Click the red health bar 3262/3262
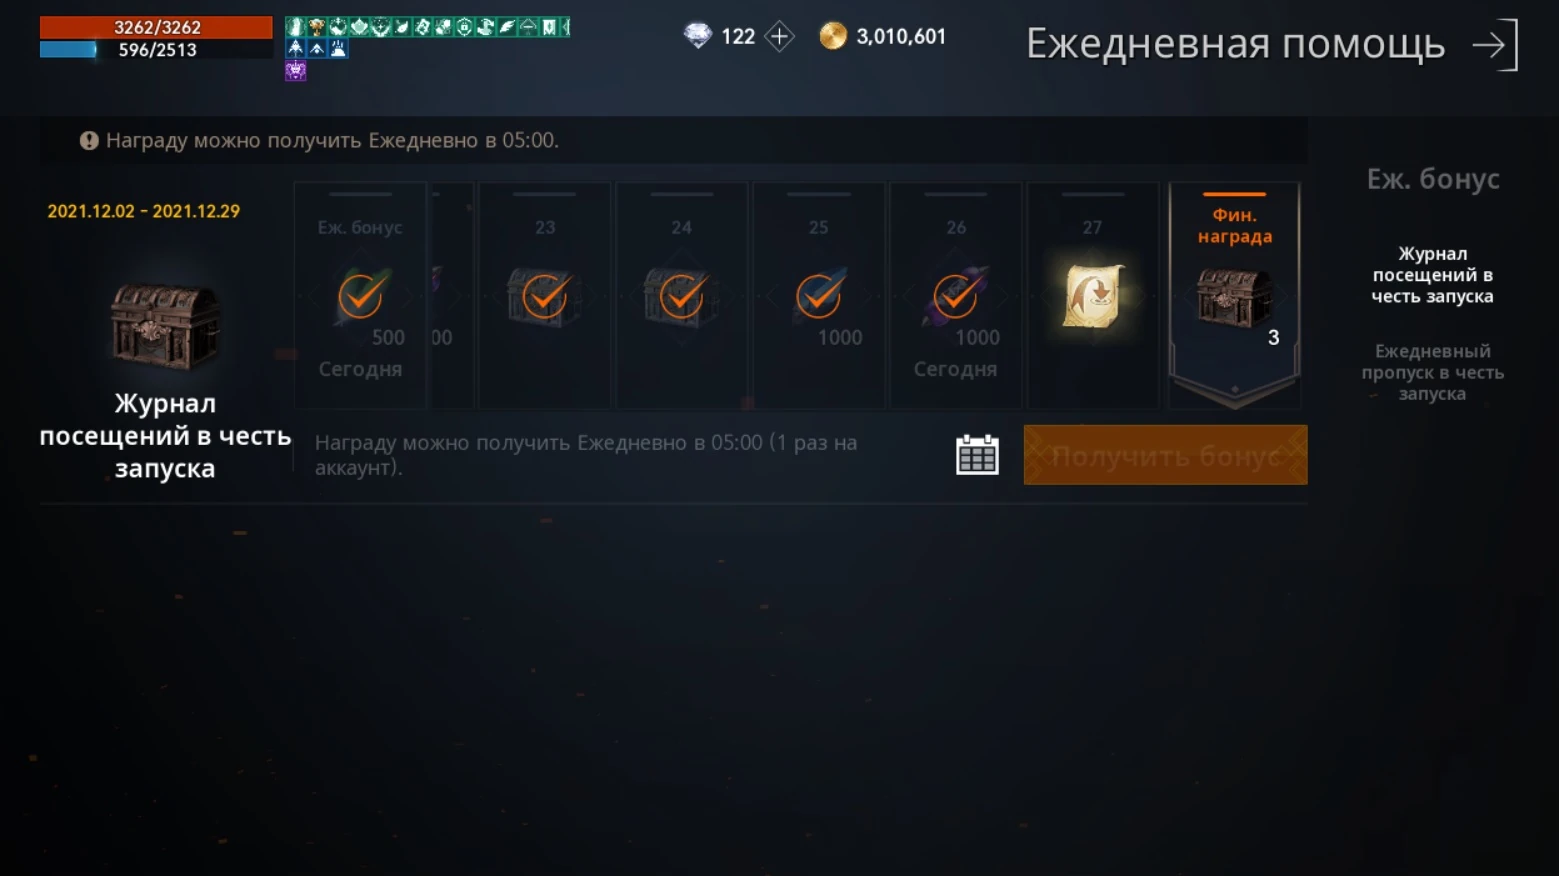Viewport: 1559px width, 876px height. pos(156,27)
